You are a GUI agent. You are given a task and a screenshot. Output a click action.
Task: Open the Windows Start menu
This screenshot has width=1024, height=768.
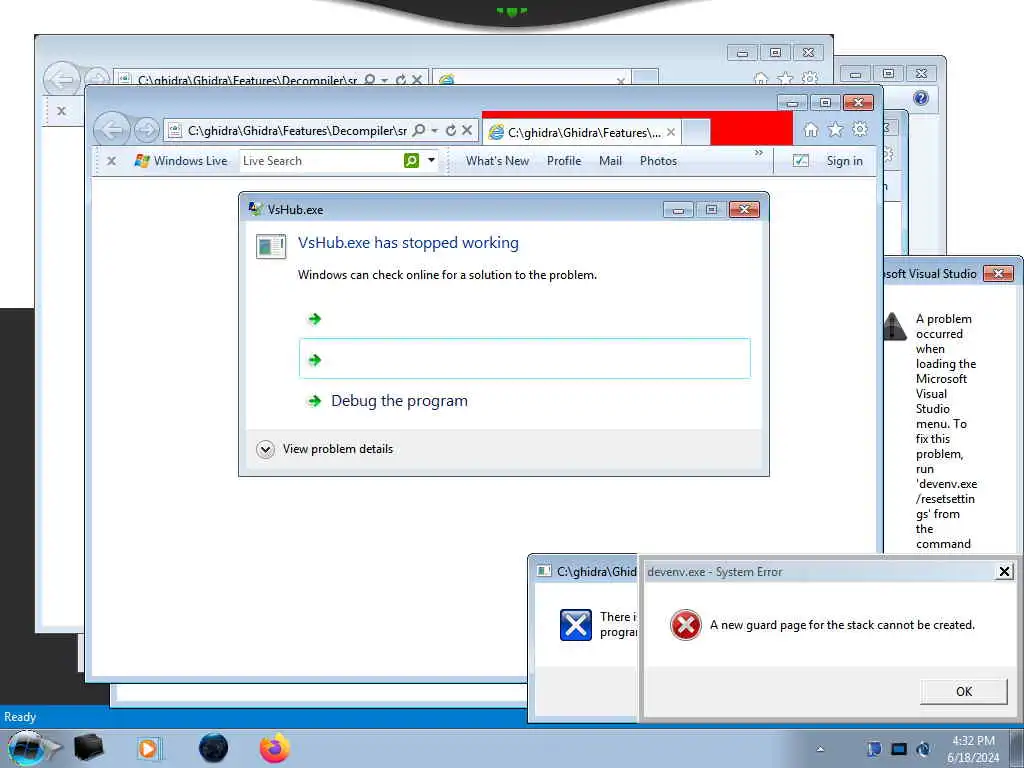pyautogui.click(x=27, y=748)
